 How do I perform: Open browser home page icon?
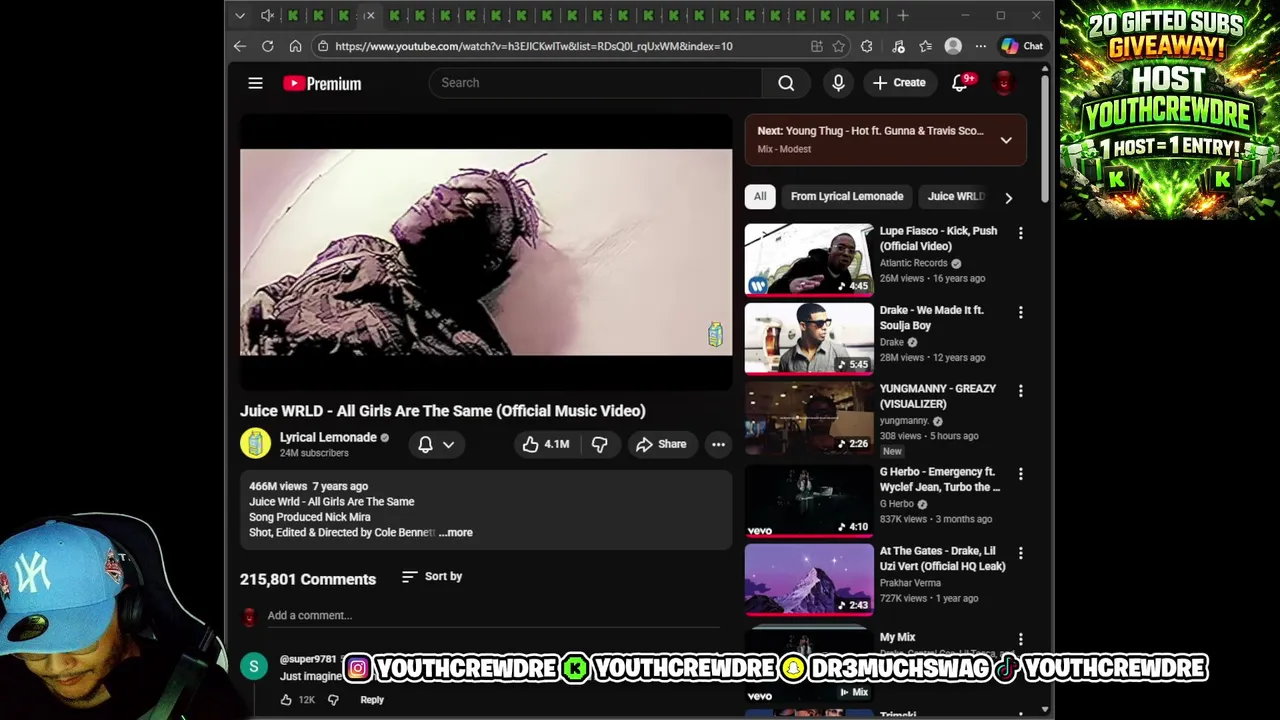[295, 46]
